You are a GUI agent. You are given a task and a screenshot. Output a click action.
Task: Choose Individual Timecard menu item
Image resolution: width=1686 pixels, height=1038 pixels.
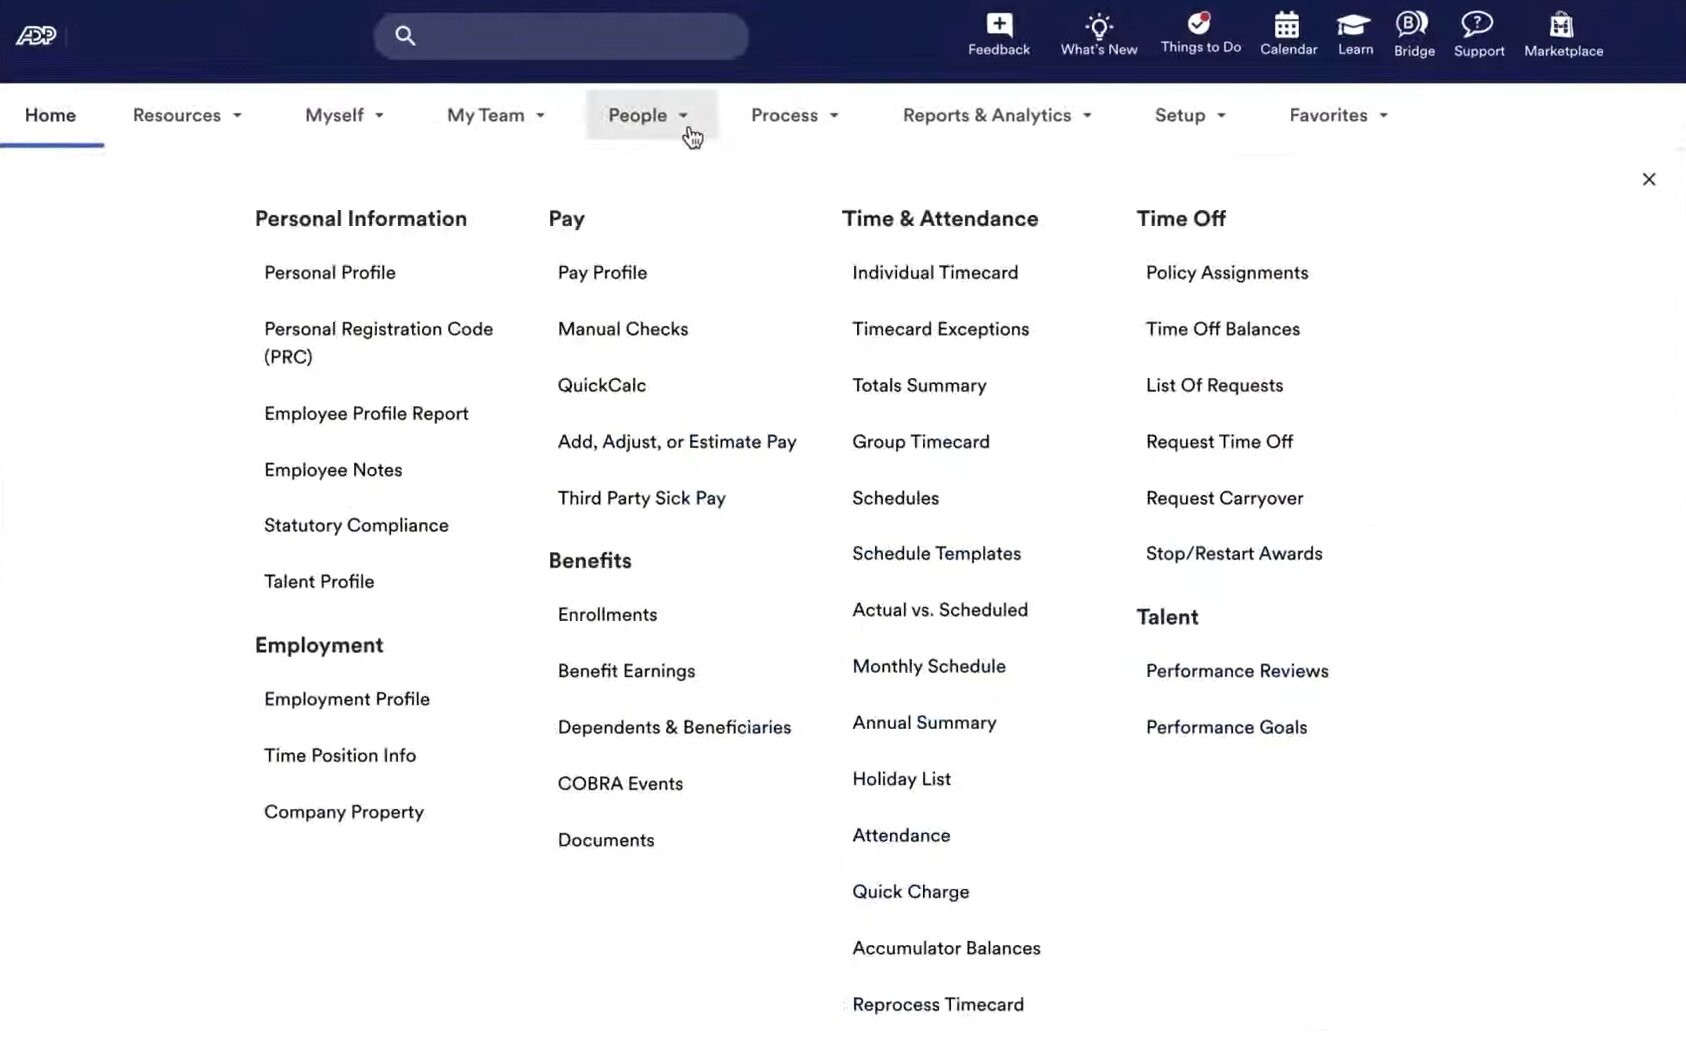934,272
